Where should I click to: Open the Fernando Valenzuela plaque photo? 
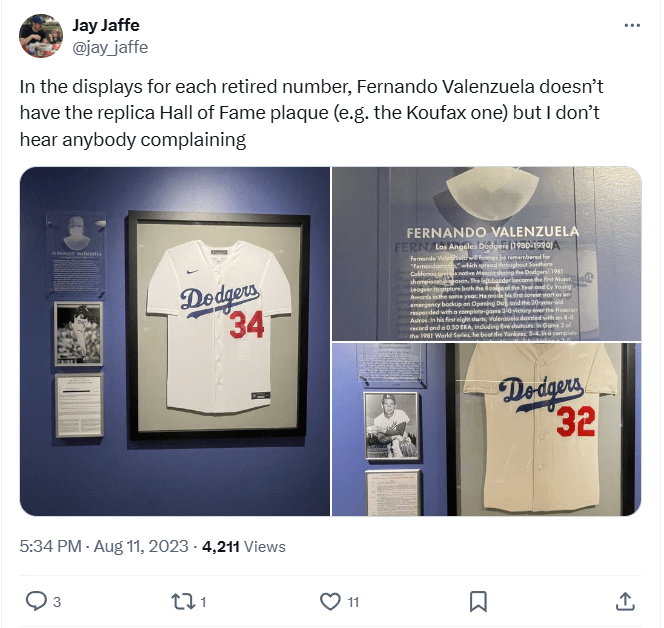[487, 254]
